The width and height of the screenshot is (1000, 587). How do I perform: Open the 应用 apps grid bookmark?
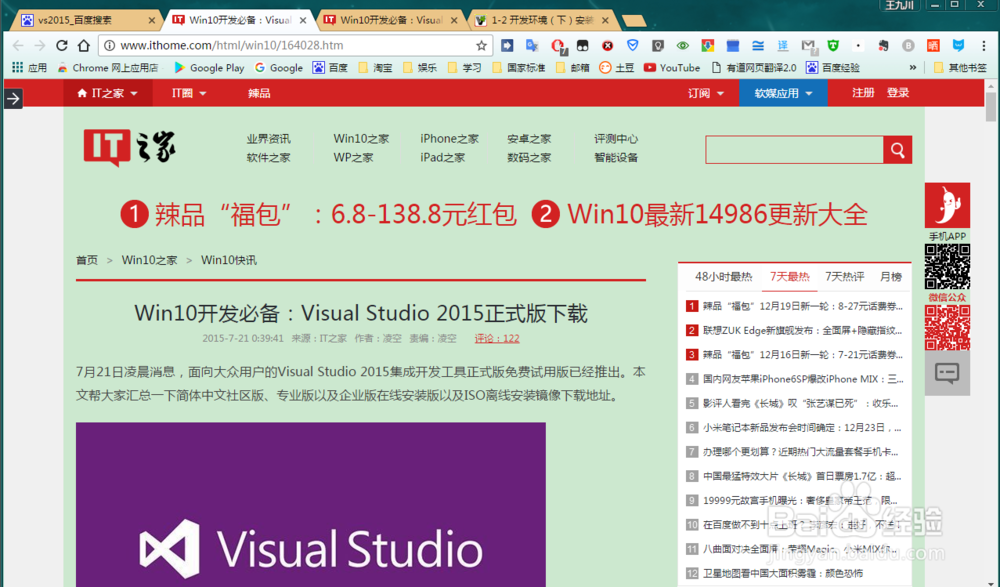point(29,68)
